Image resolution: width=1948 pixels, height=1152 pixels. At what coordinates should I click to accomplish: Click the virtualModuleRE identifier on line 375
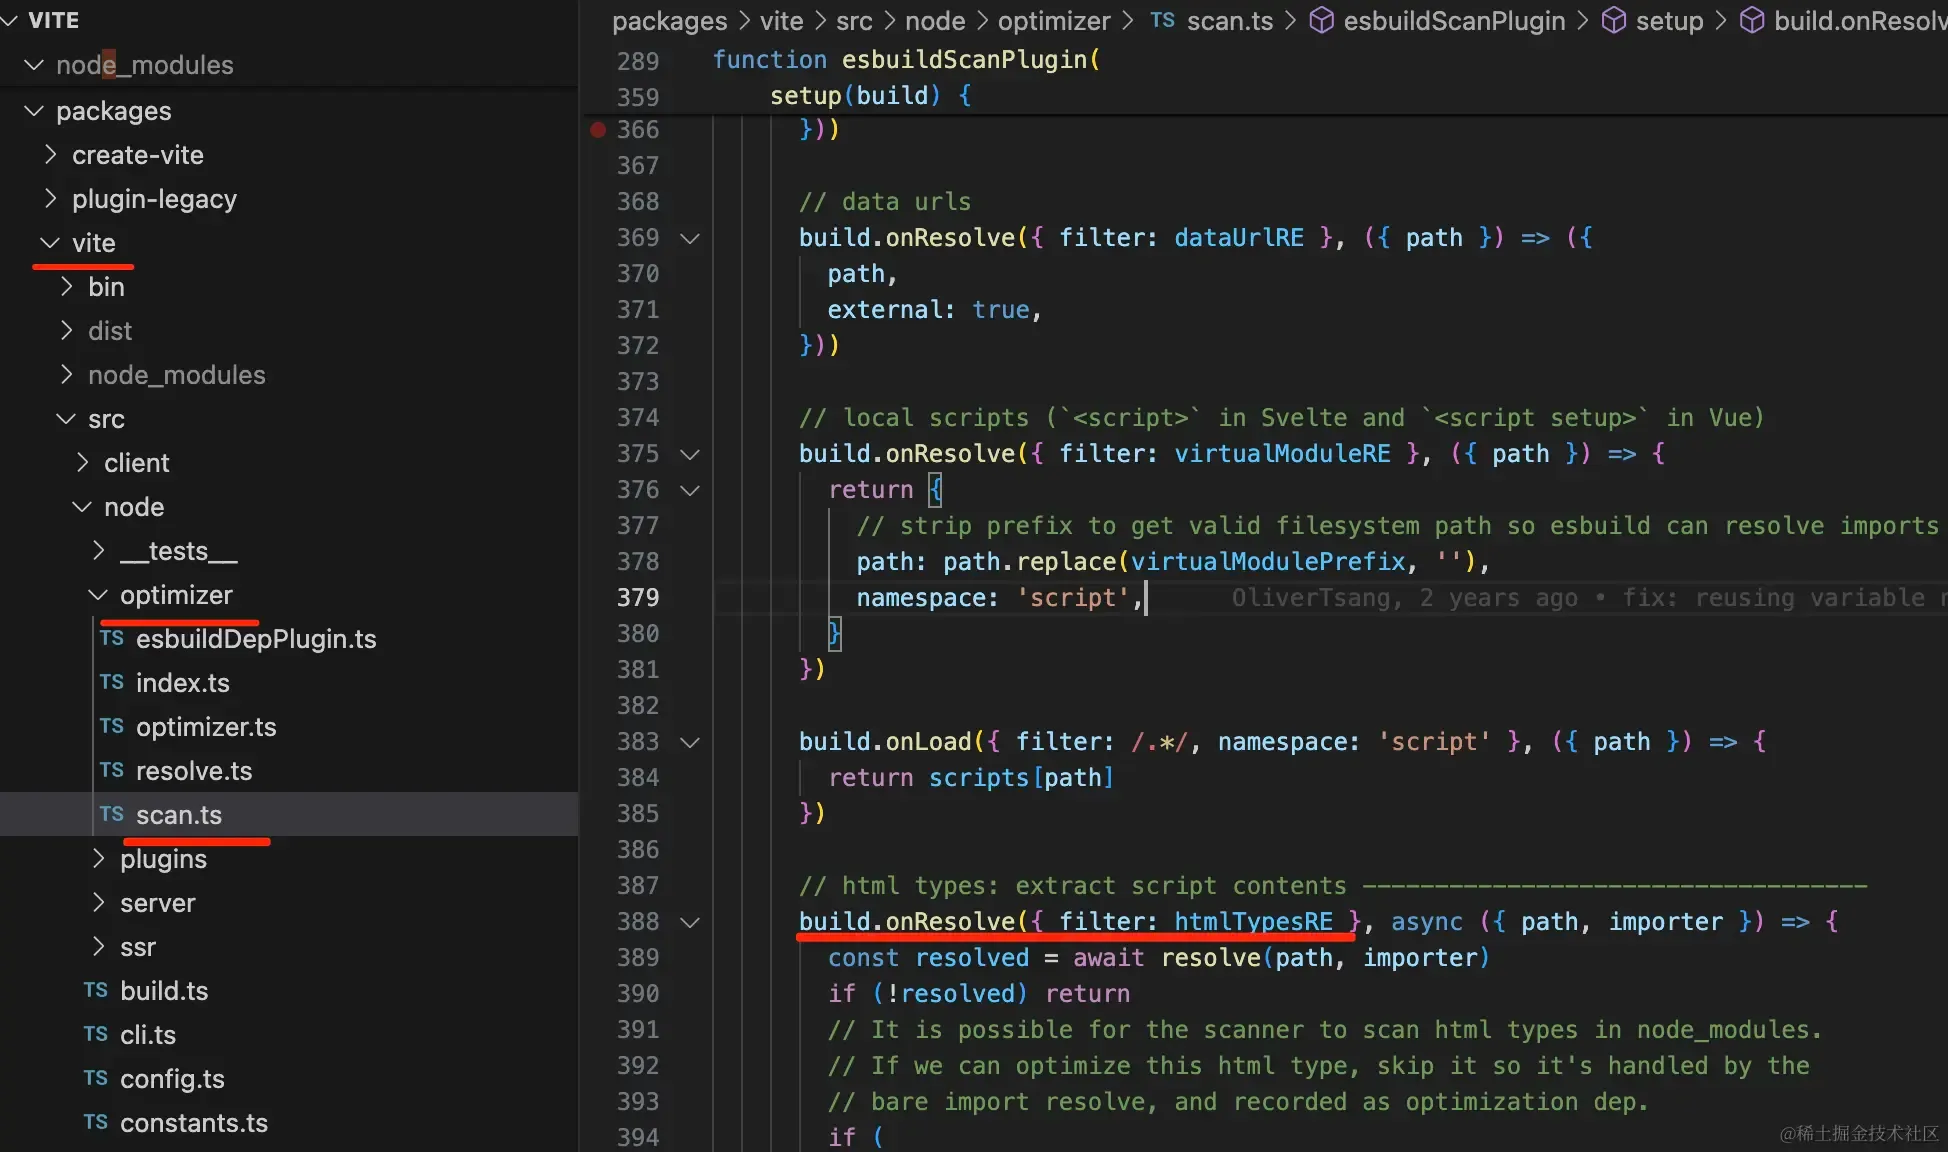pyautogui.click(x=1282, y=454)
